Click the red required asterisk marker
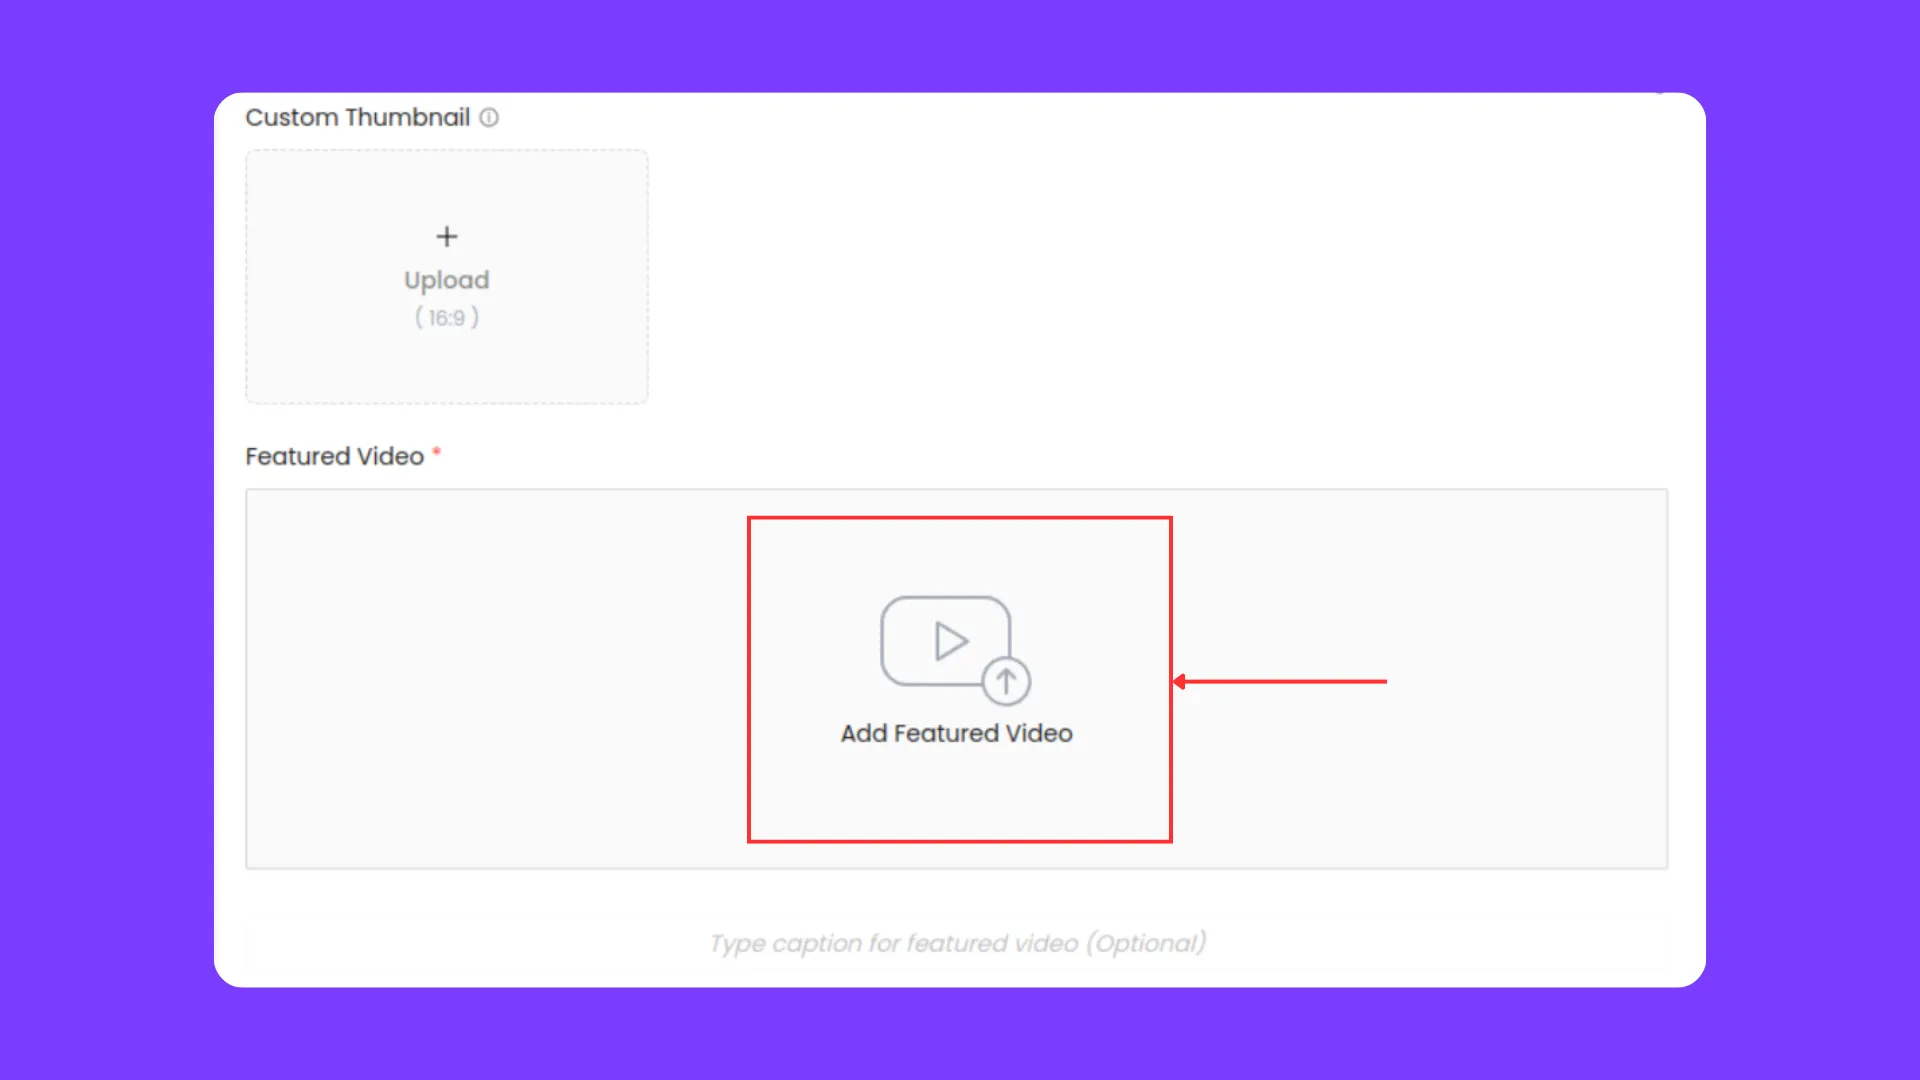 pos(436,452)
